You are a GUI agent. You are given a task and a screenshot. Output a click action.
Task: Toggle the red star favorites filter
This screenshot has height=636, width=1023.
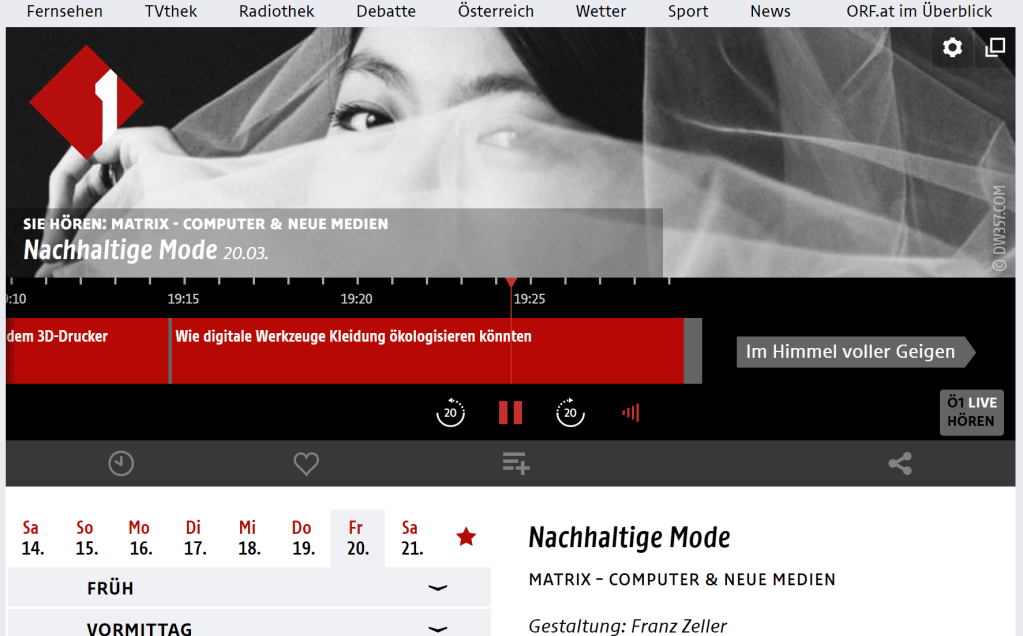[x=466, y=538]
